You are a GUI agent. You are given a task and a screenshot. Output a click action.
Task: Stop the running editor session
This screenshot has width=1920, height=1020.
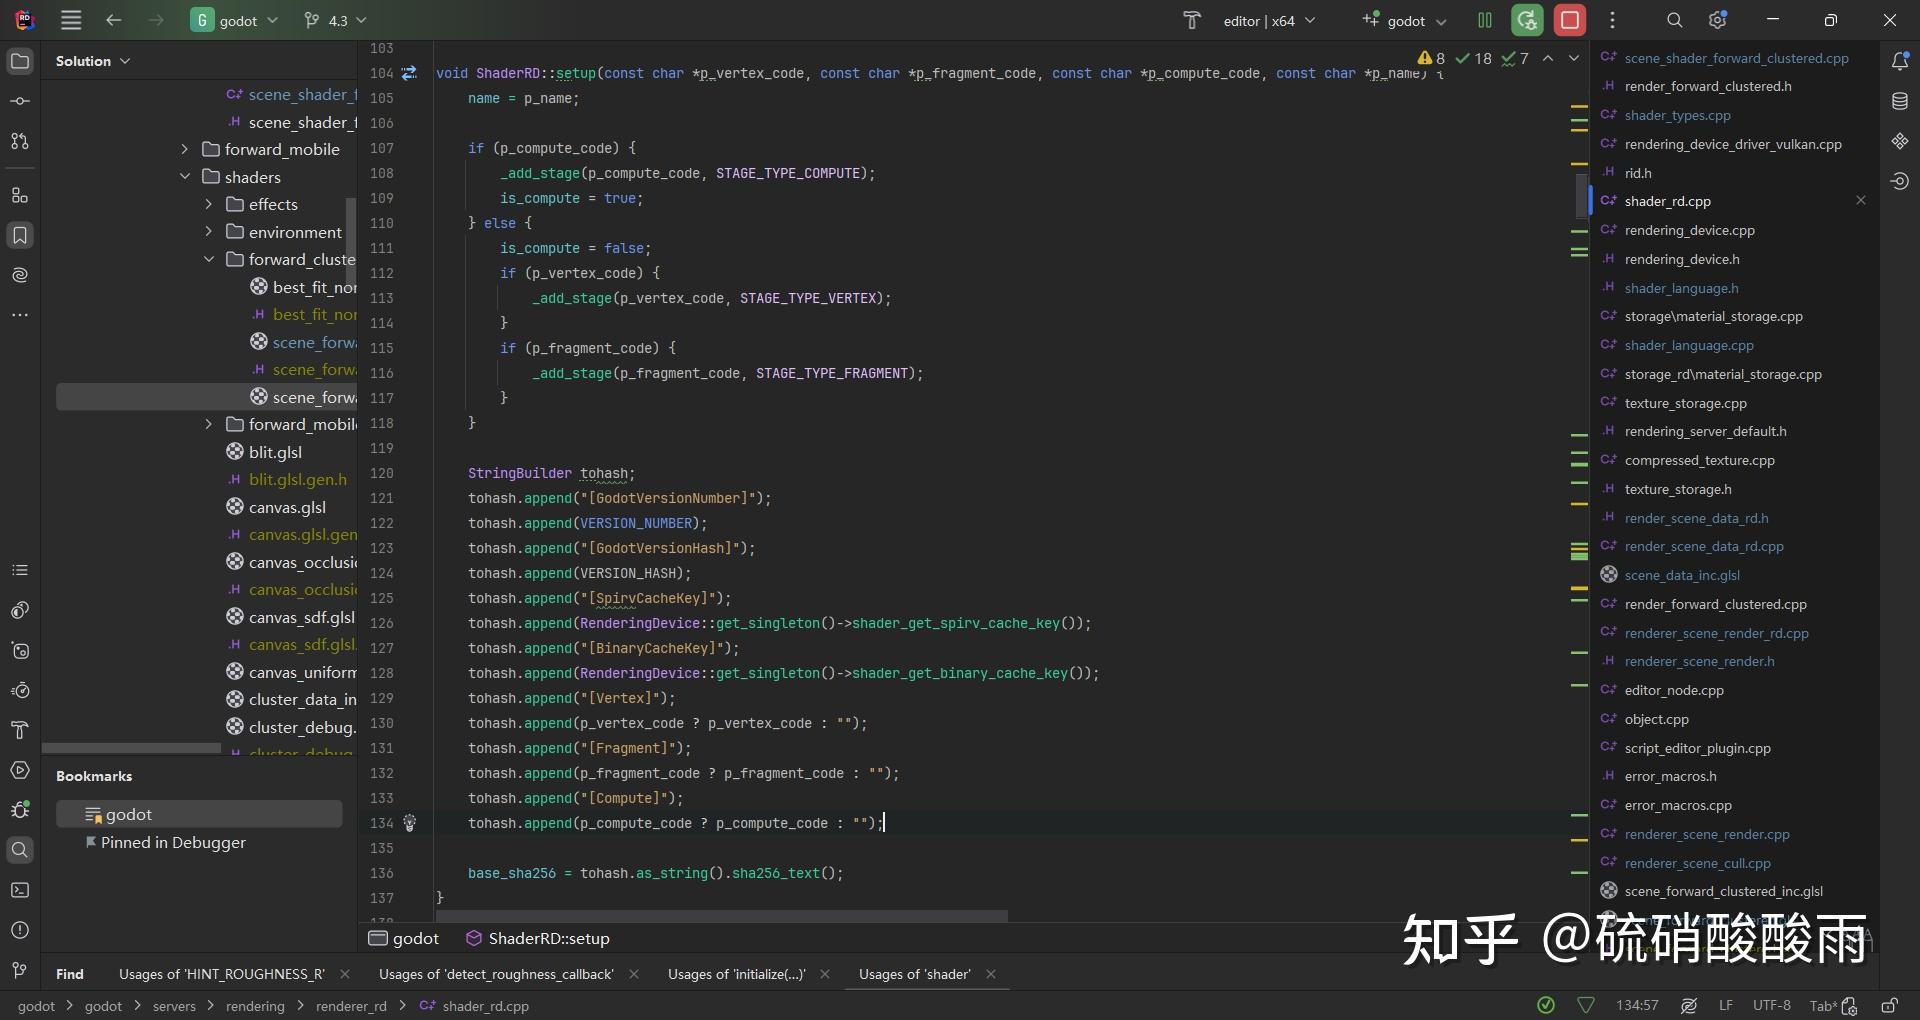1570,20
